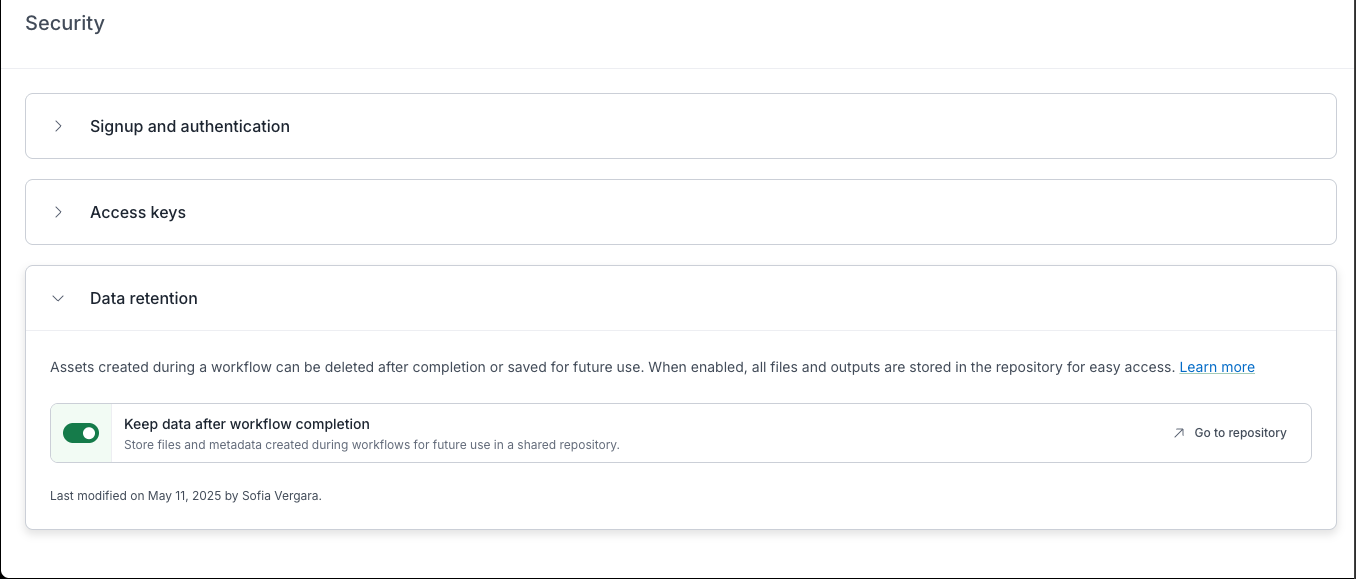Click the Data retention section title

tap(144, 298)
